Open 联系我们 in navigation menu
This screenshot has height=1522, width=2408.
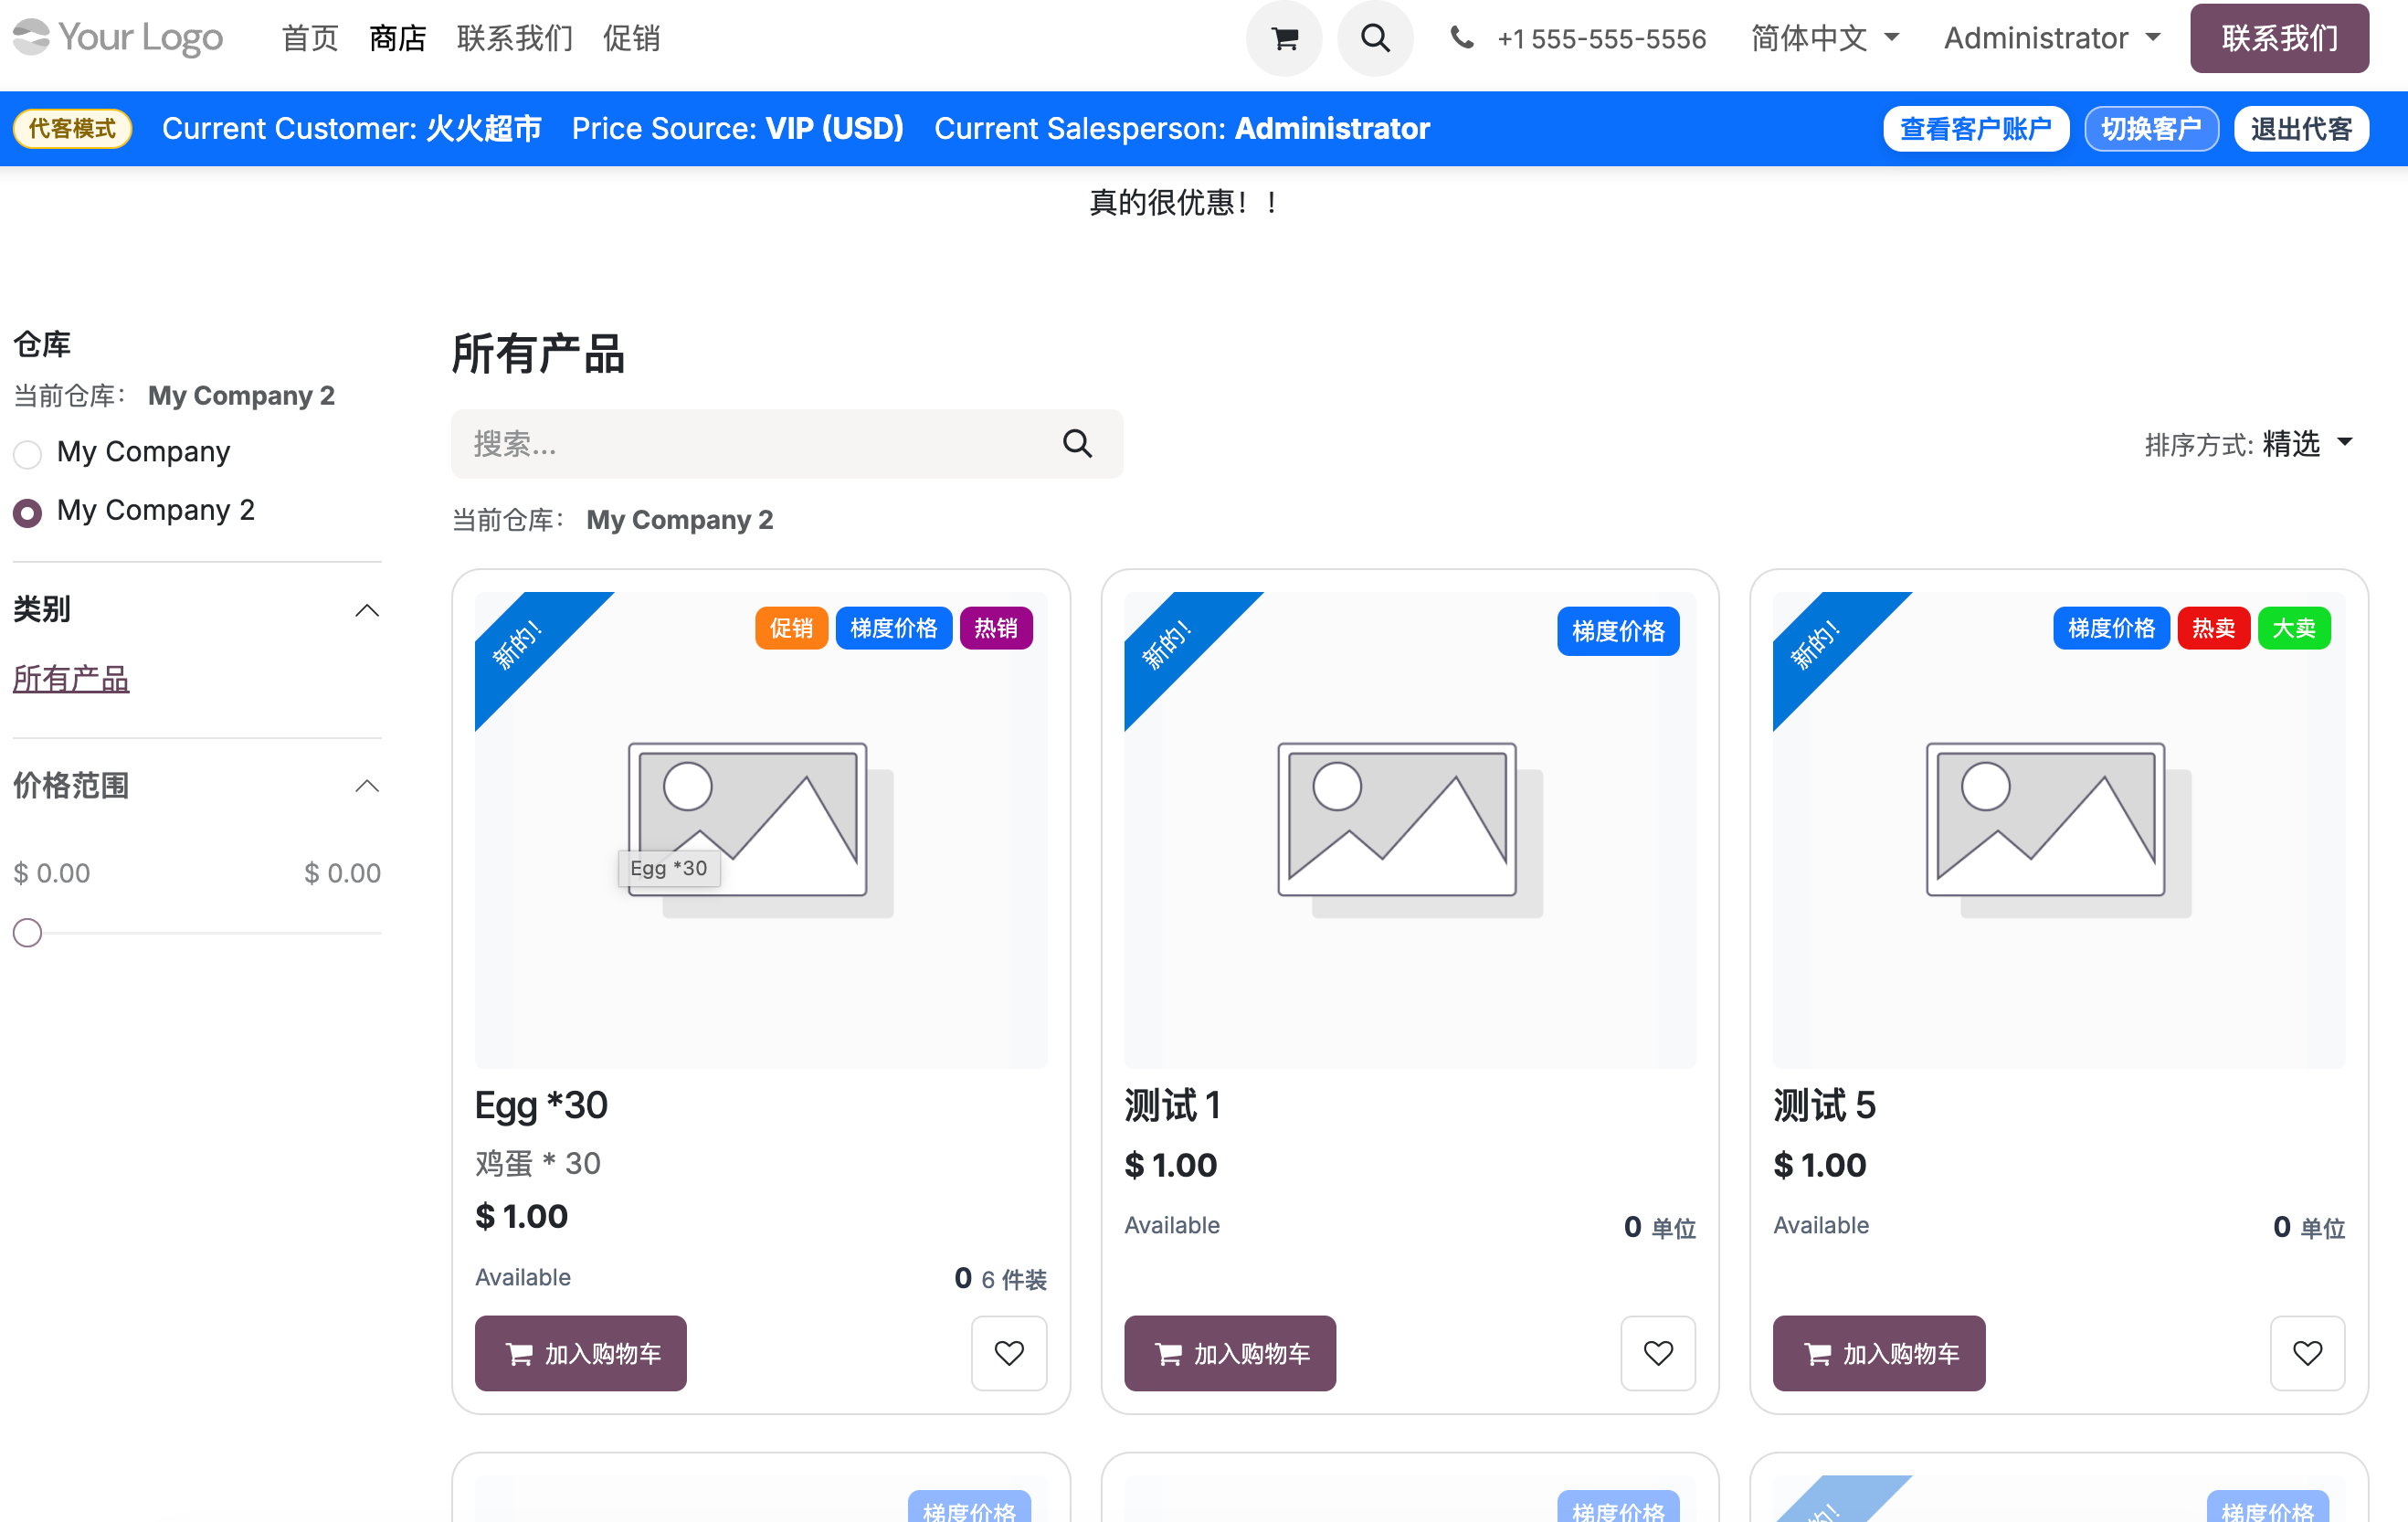pyautogui.click(x=515, y=38)
